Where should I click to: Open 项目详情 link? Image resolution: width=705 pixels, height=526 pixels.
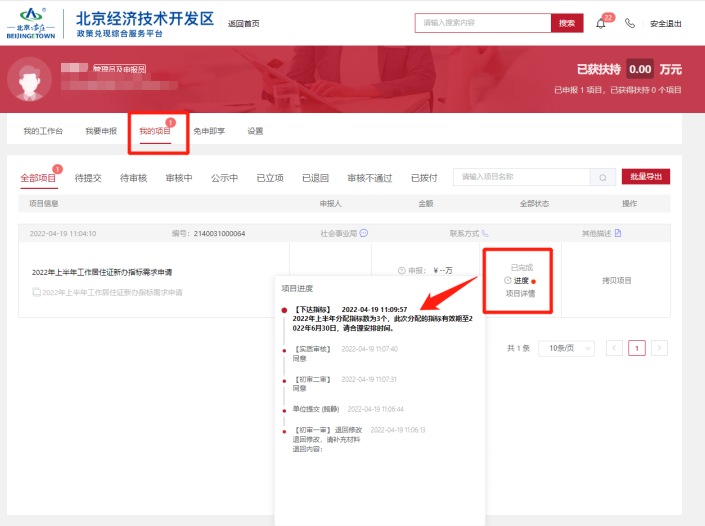tap(520, 294)
